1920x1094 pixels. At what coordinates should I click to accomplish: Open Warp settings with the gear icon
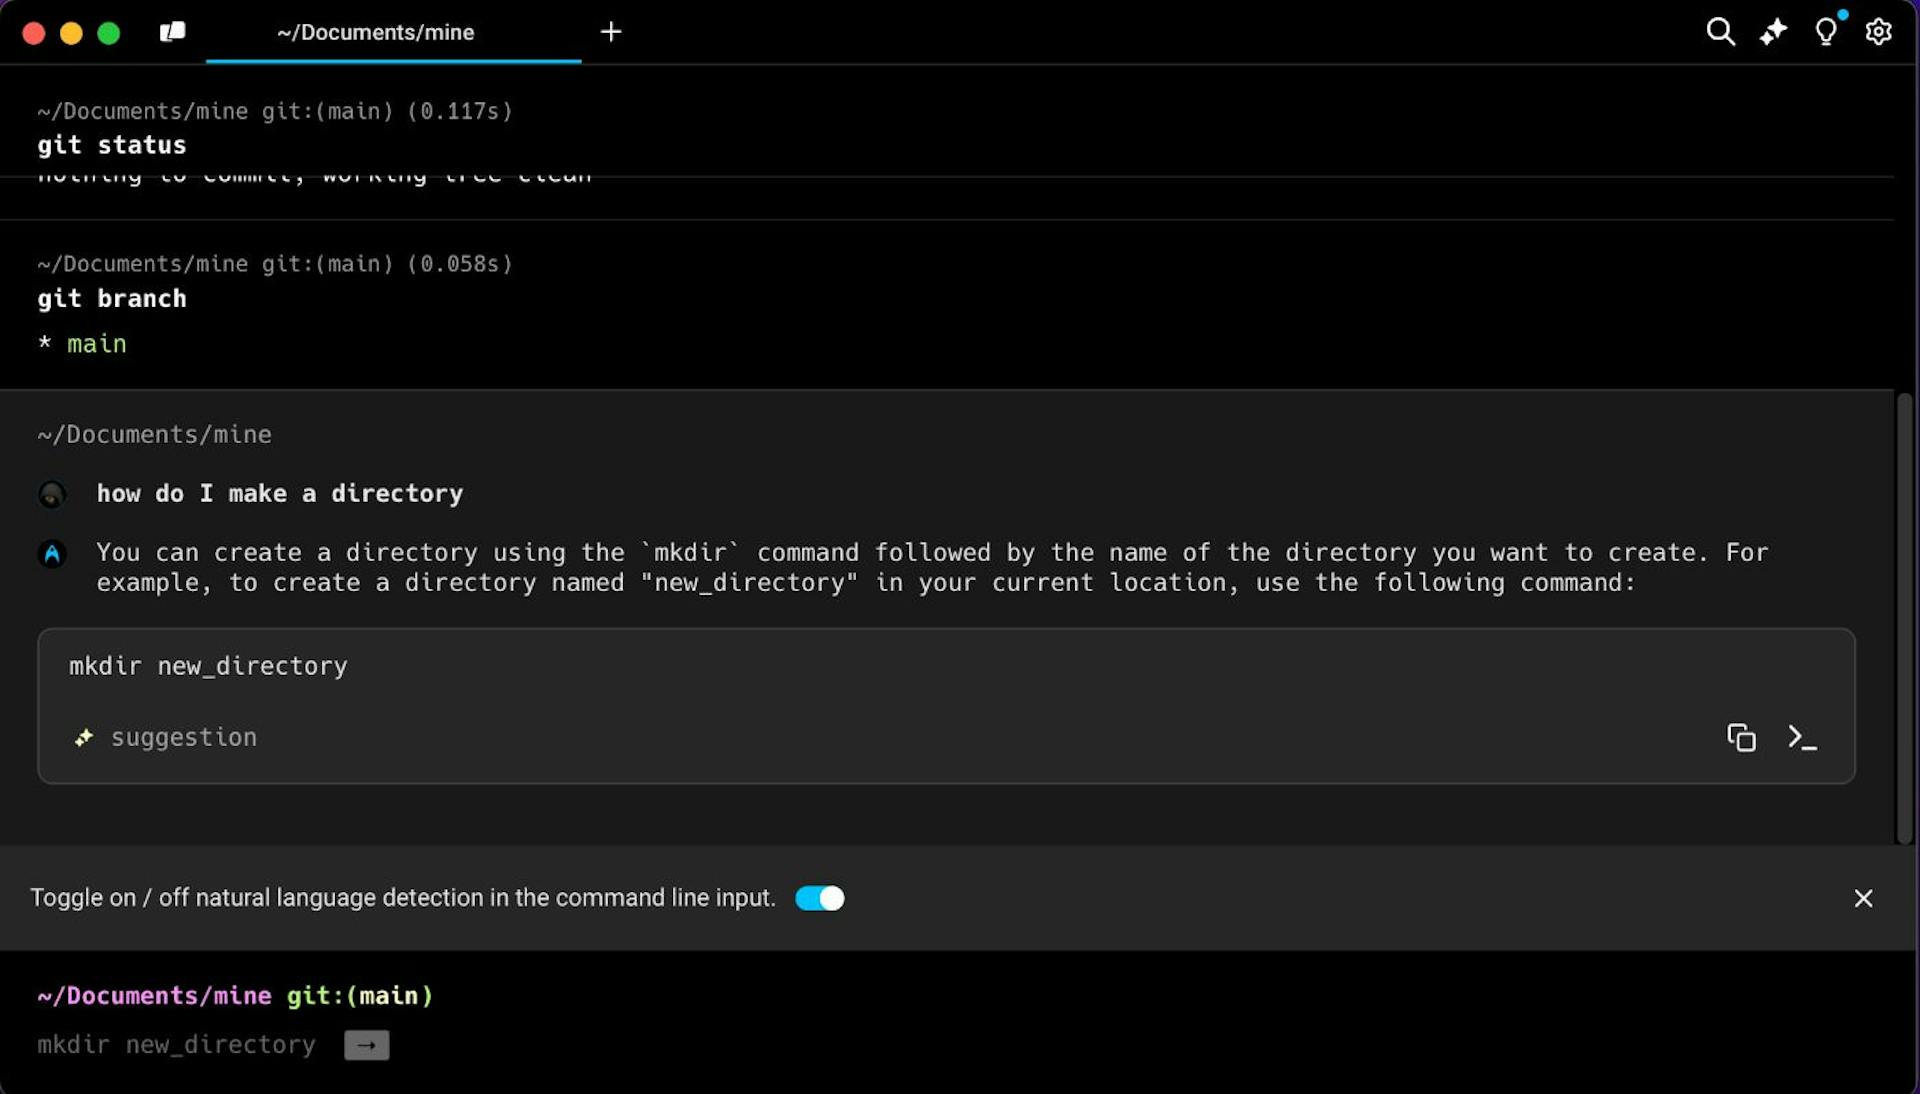click(x=1878, y=31)
